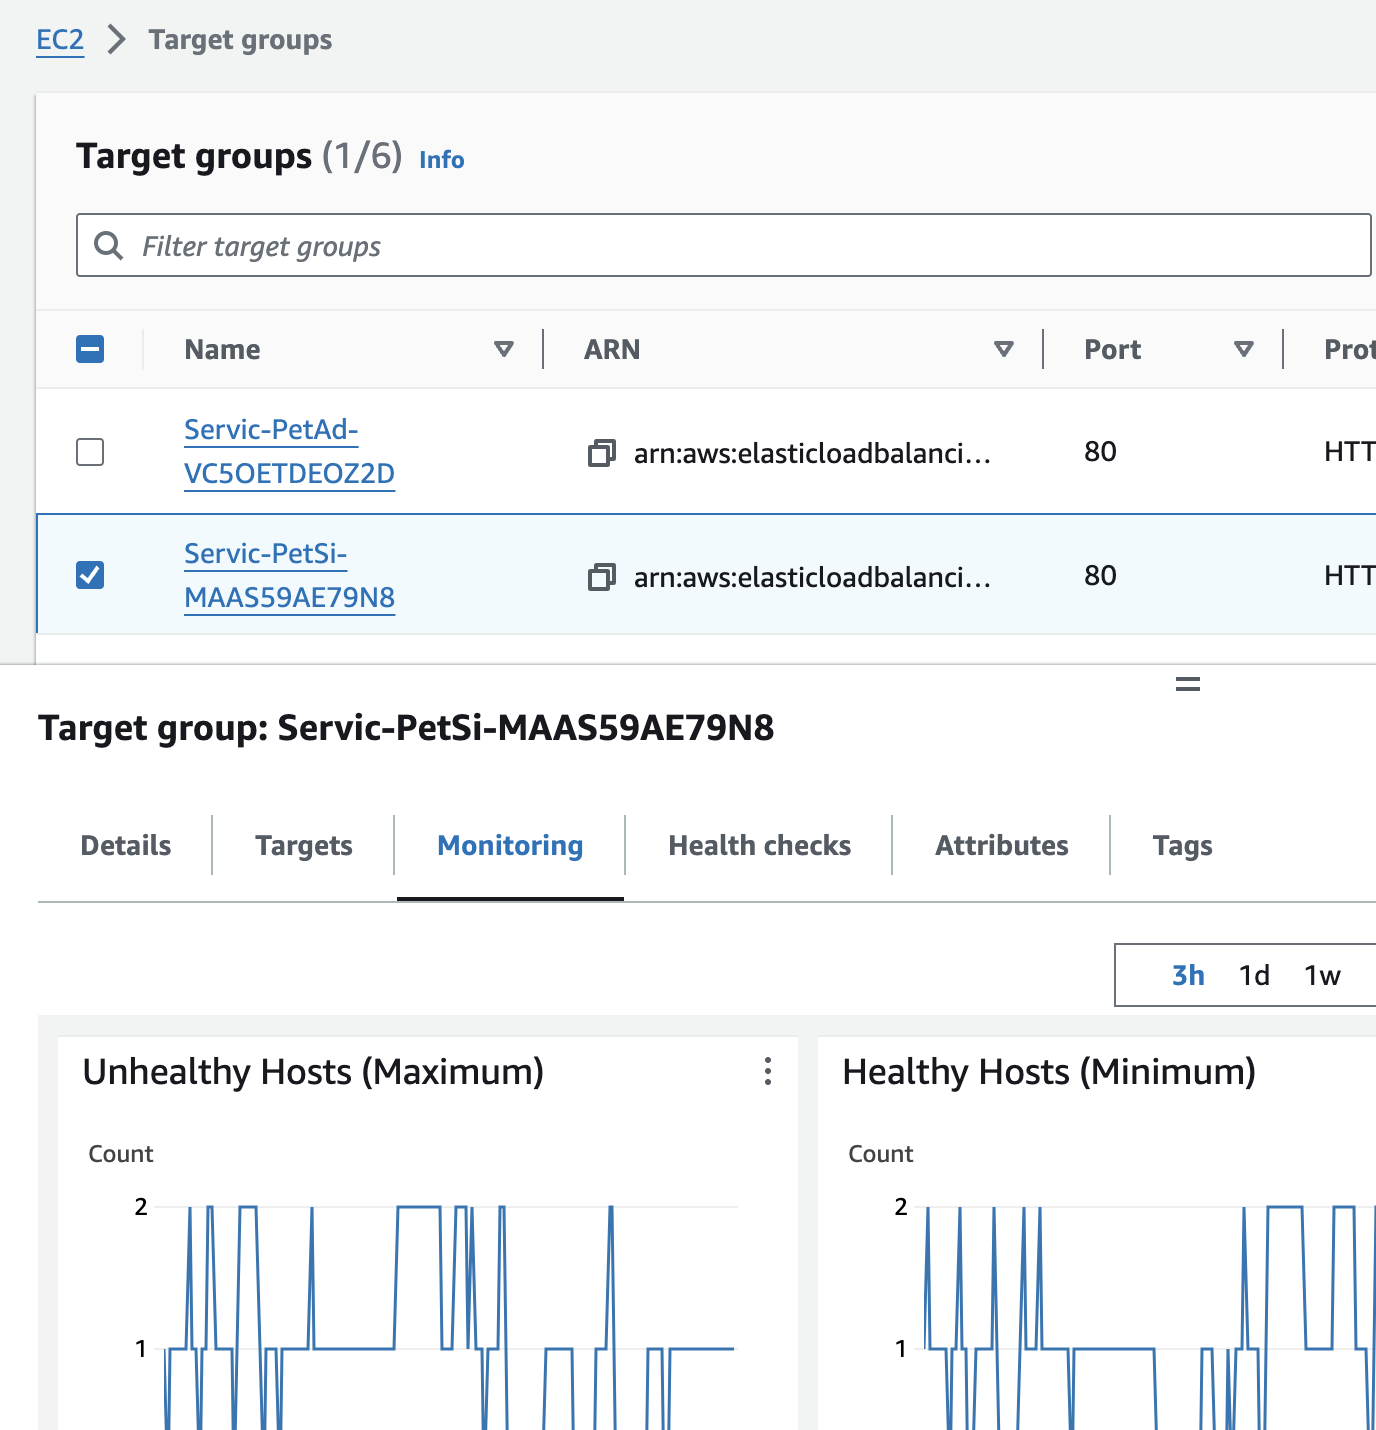
Task: Go to EC2 breadcrumb link
Action: (x=60, y=40)
